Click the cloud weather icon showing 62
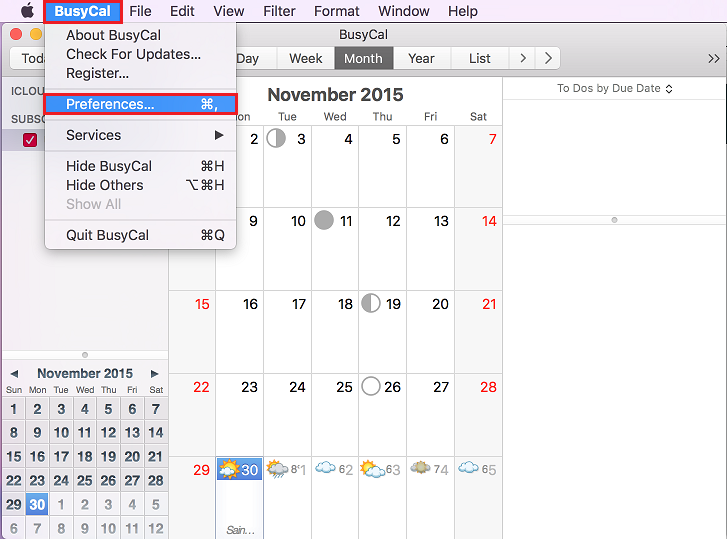The height and width of the screenshot is (539, 727). click(x=325, y=468)
